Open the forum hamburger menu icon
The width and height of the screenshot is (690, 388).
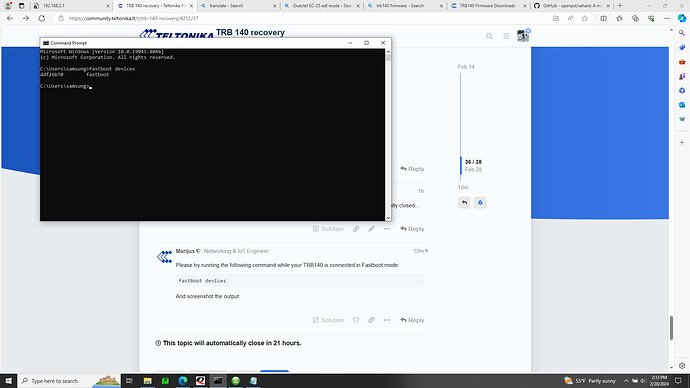click(x=506, y=36)
